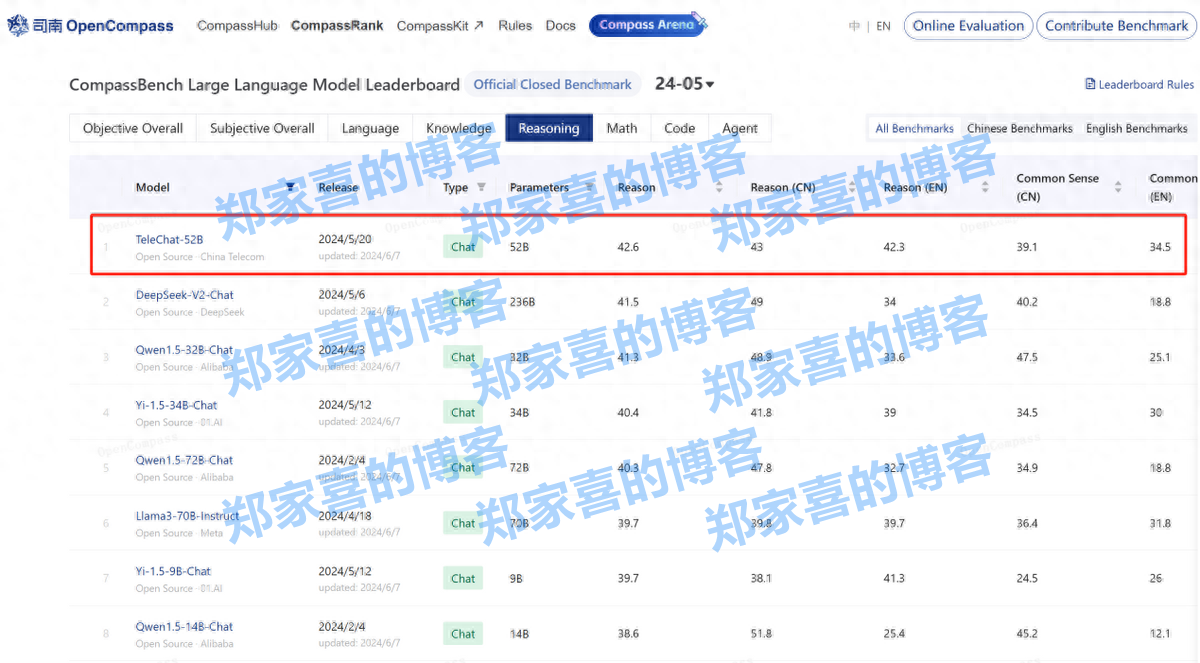Image resolution: width=1200 pixels, height=663 pixels.
Task: Switch to the Math tab
Action: (622, 128)
